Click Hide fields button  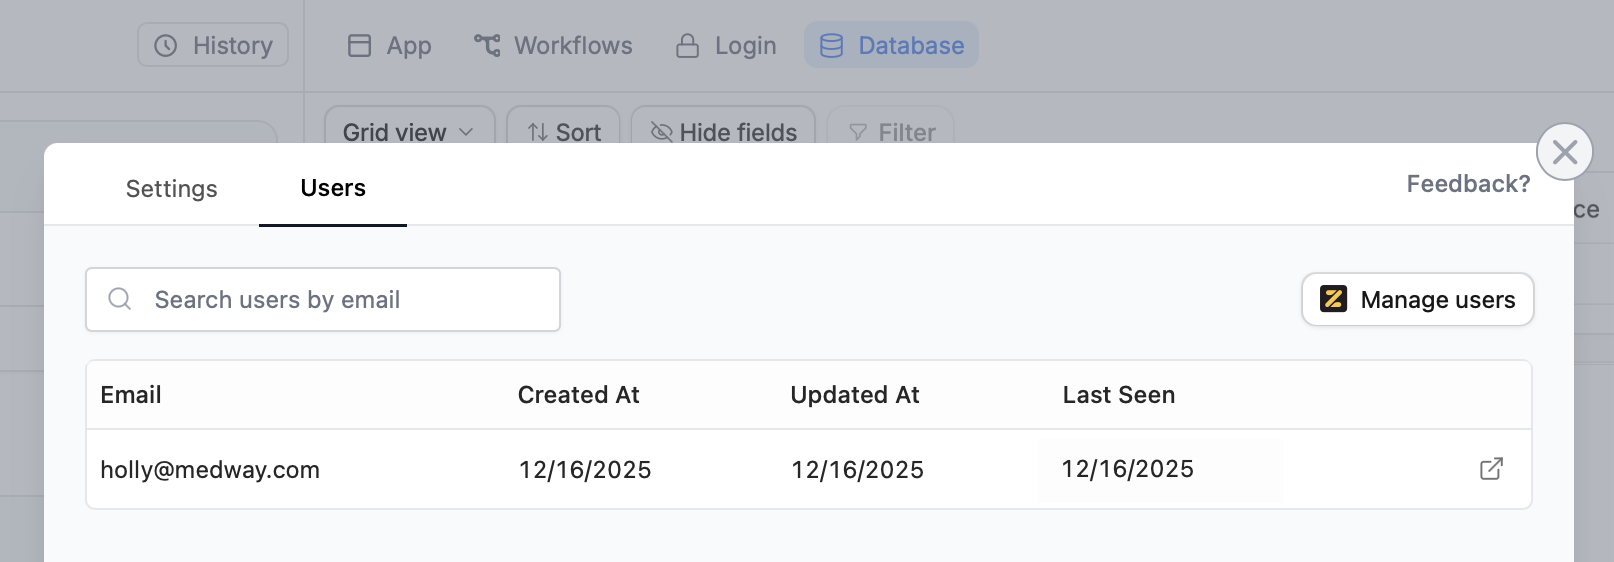click(x=723, y=128)
